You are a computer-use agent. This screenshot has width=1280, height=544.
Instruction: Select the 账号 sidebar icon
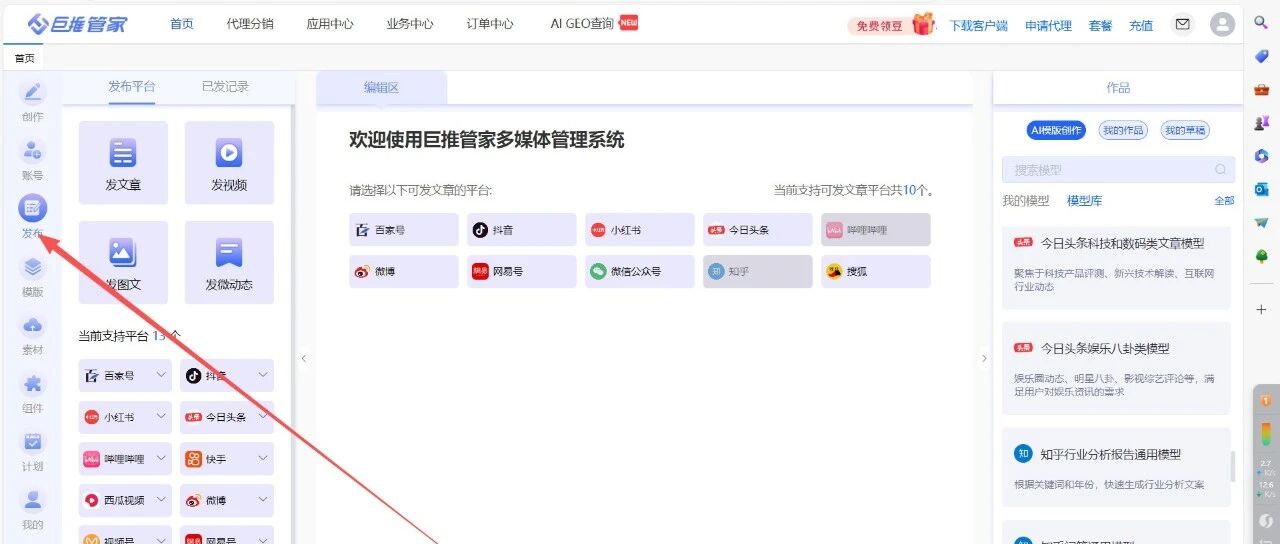pos(33,151)
